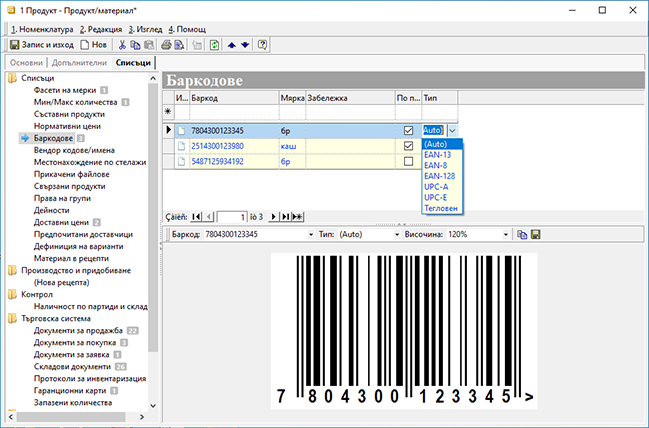Select Производство и придобиване folder
This screenshot has width=649, height=428.
click(76, 270)
